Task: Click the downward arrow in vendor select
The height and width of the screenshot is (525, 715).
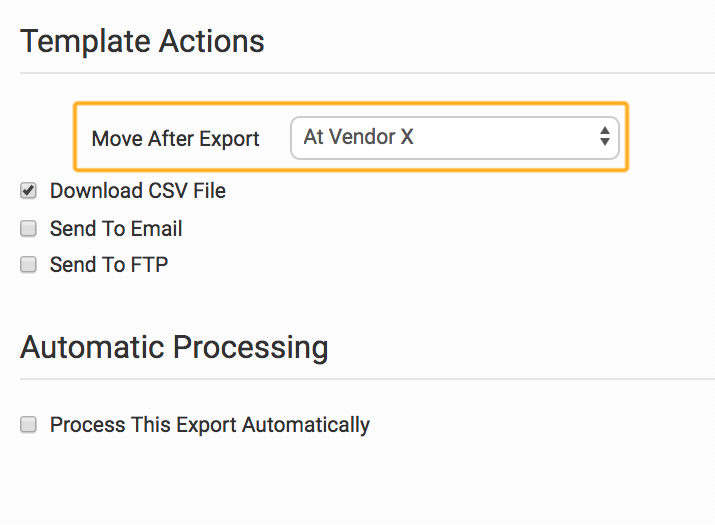Action: (x=604, y=144)
